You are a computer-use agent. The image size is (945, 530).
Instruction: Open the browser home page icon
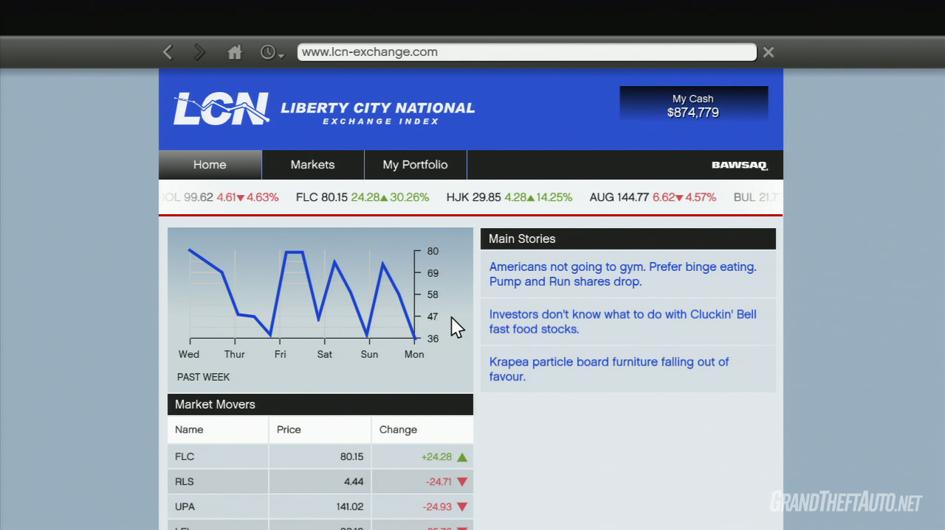coord(234,52)
